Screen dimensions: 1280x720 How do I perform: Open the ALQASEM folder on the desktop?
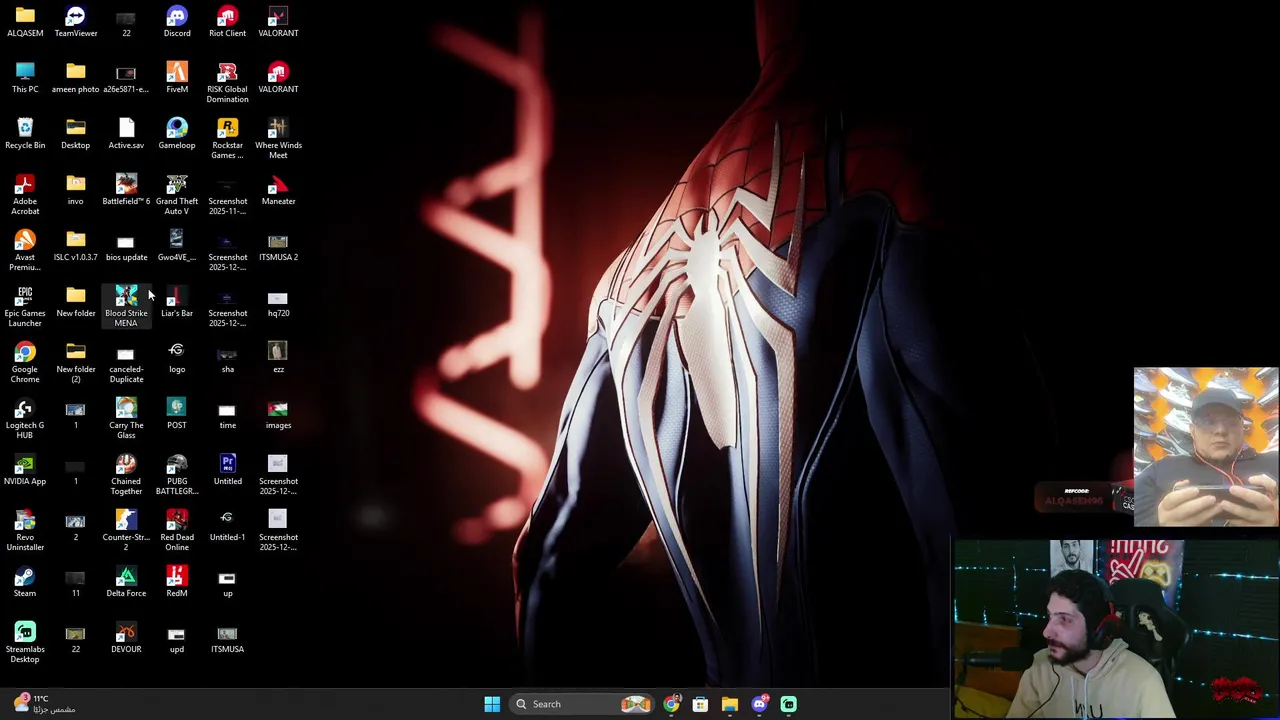tap(25, 21)
